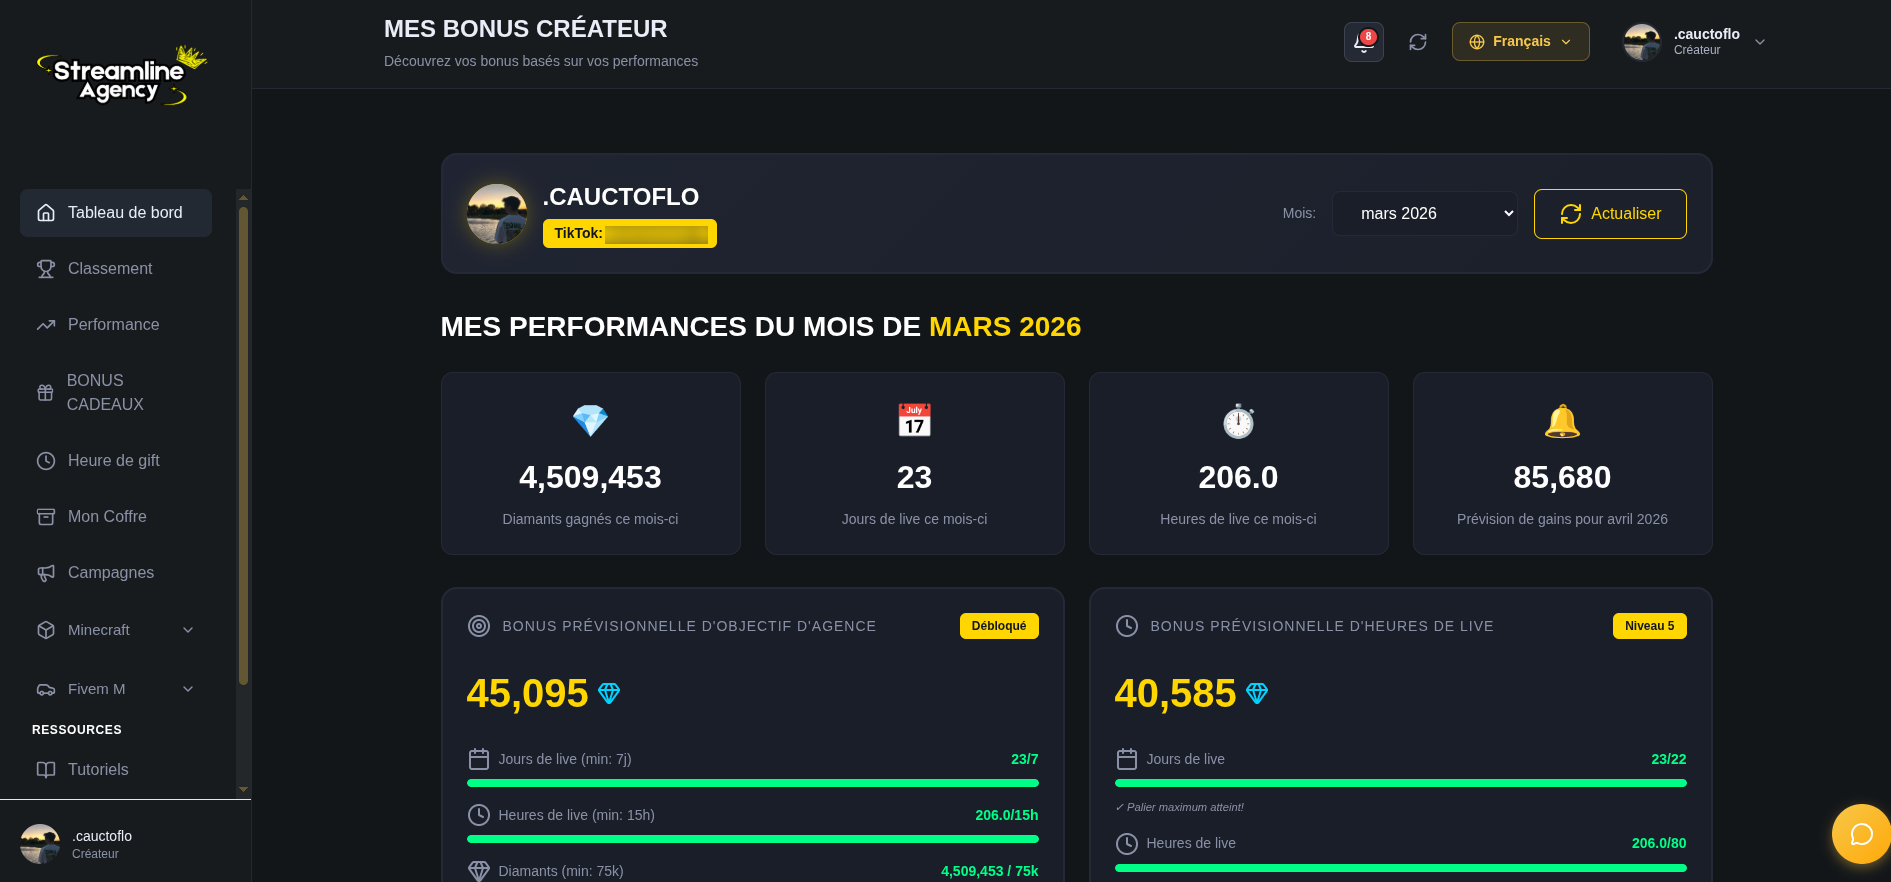Click the gift icon for BONUS CADEAUX

46,393
